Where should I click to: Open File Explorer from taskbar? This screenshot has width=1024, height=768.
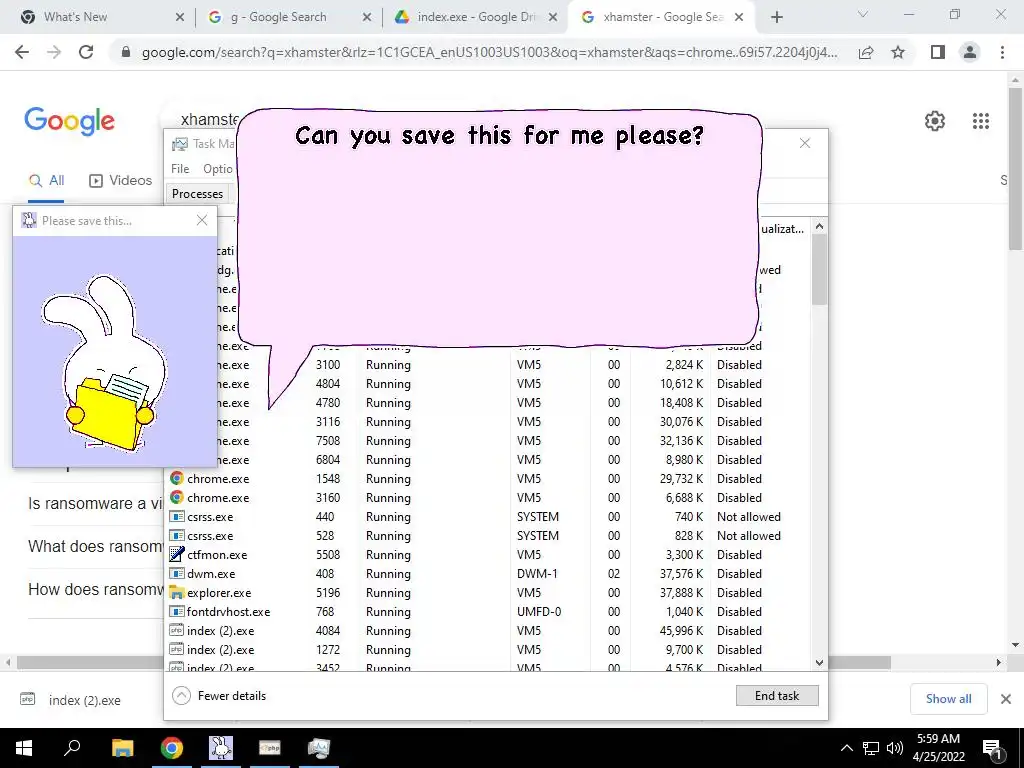(122, 748)
